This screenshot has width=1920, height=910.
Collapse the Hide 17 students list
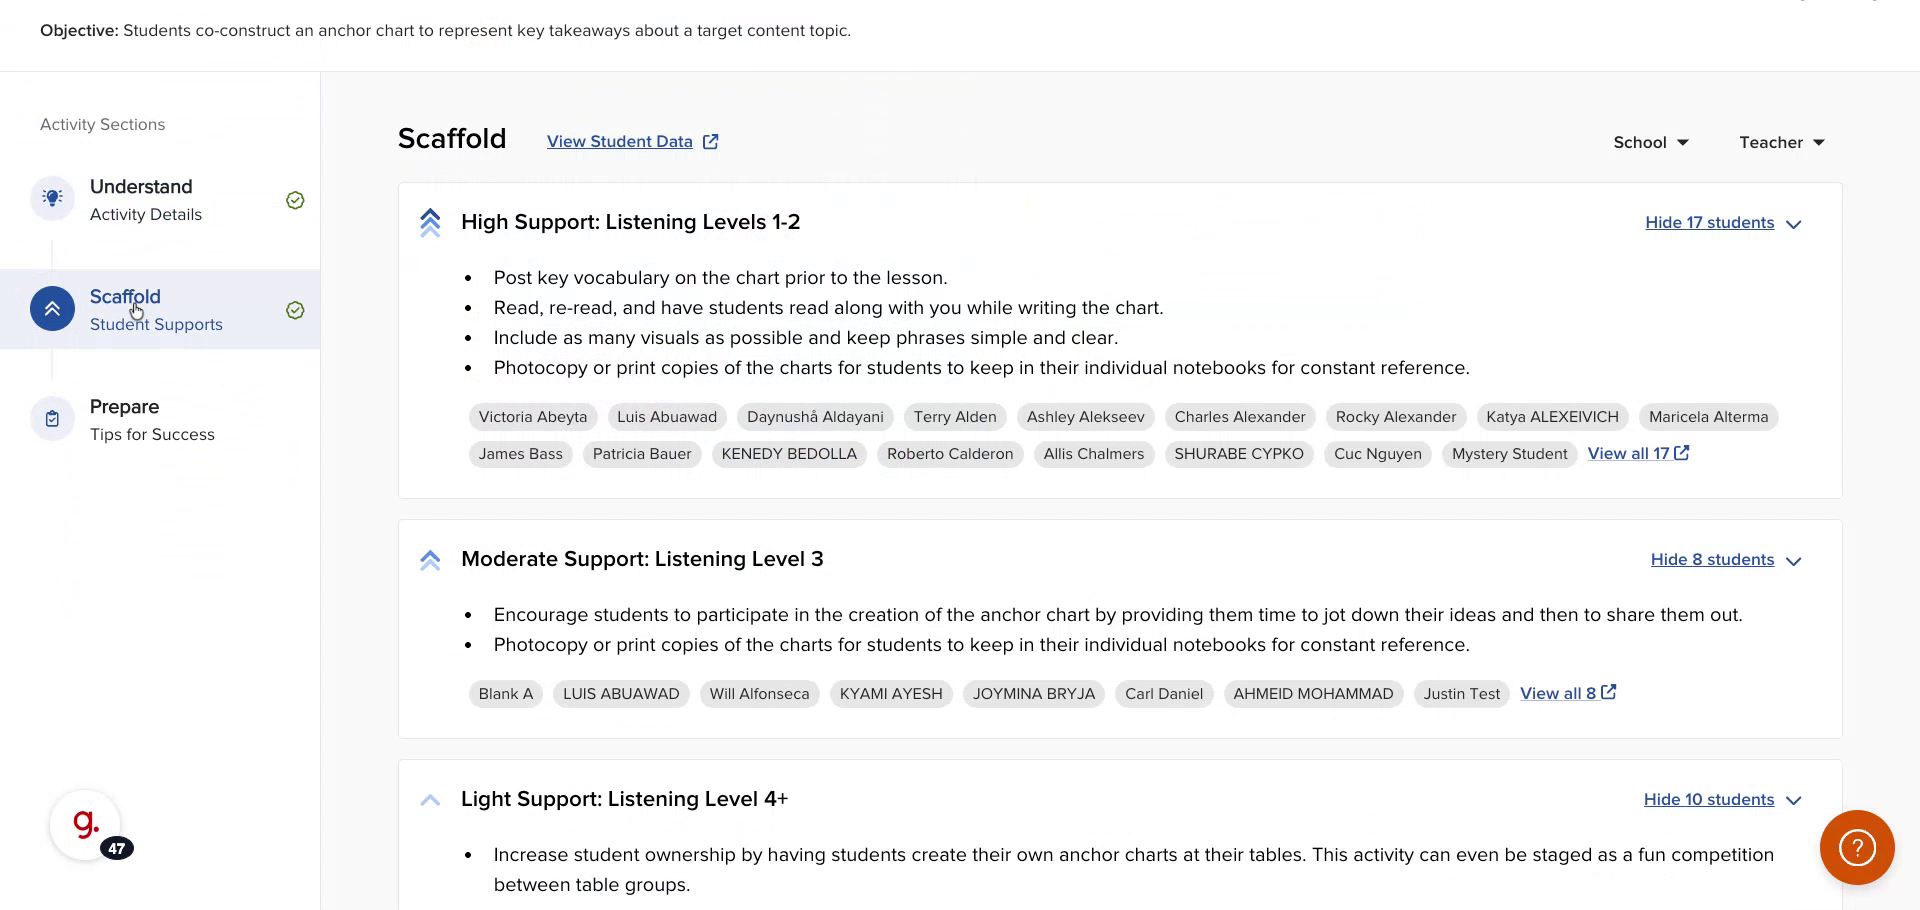[x=1722, y=223]
